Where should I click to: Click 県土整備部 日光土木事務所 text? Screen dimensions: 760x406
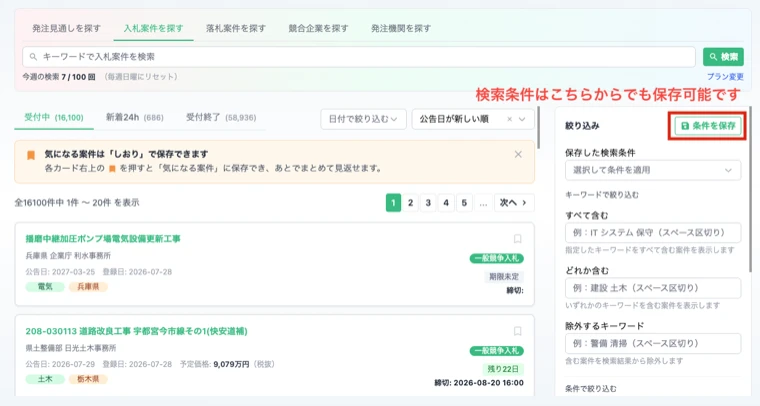(71, 348)
